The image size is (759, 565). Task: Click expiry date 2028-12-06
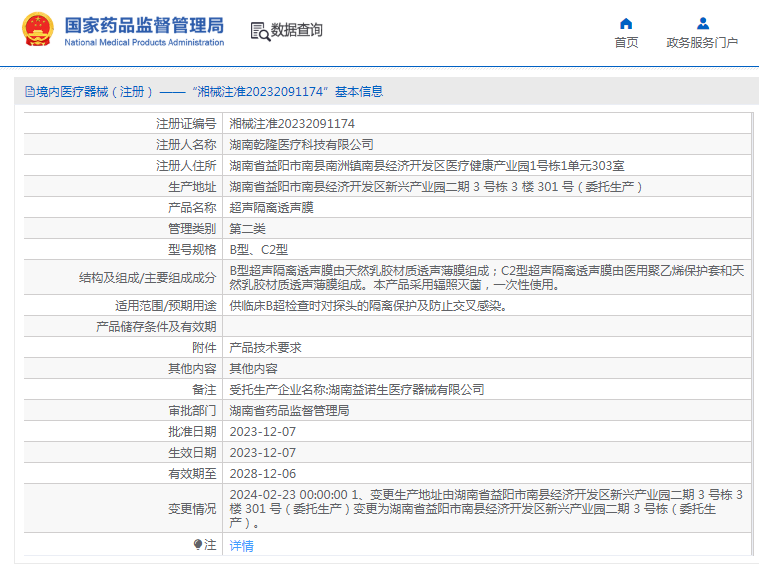262,473
